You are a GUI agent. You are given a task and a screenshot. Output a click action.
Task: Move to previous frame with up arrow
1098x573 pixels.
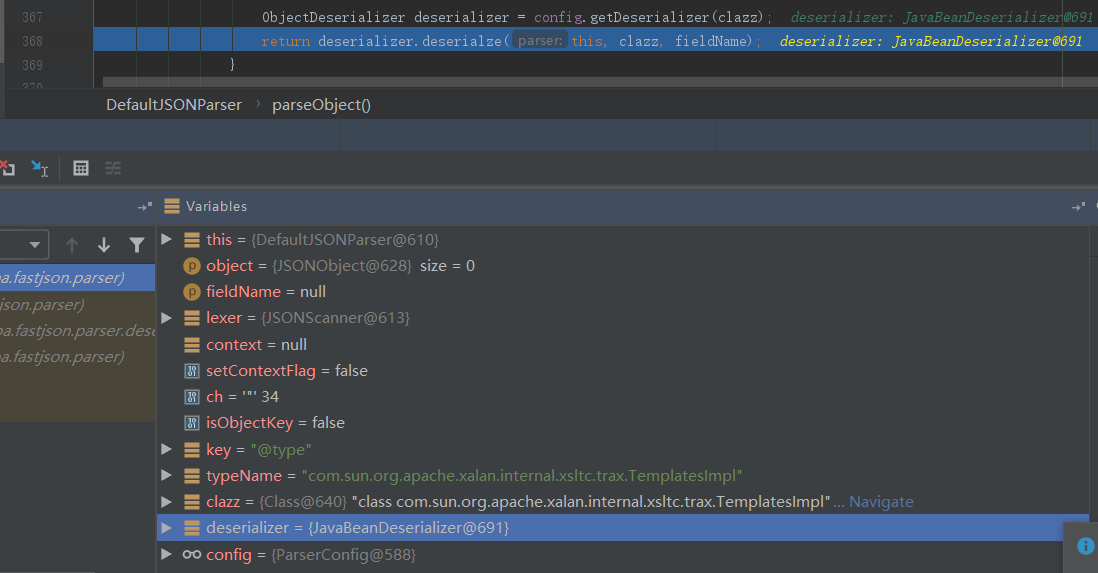point(72,245)
